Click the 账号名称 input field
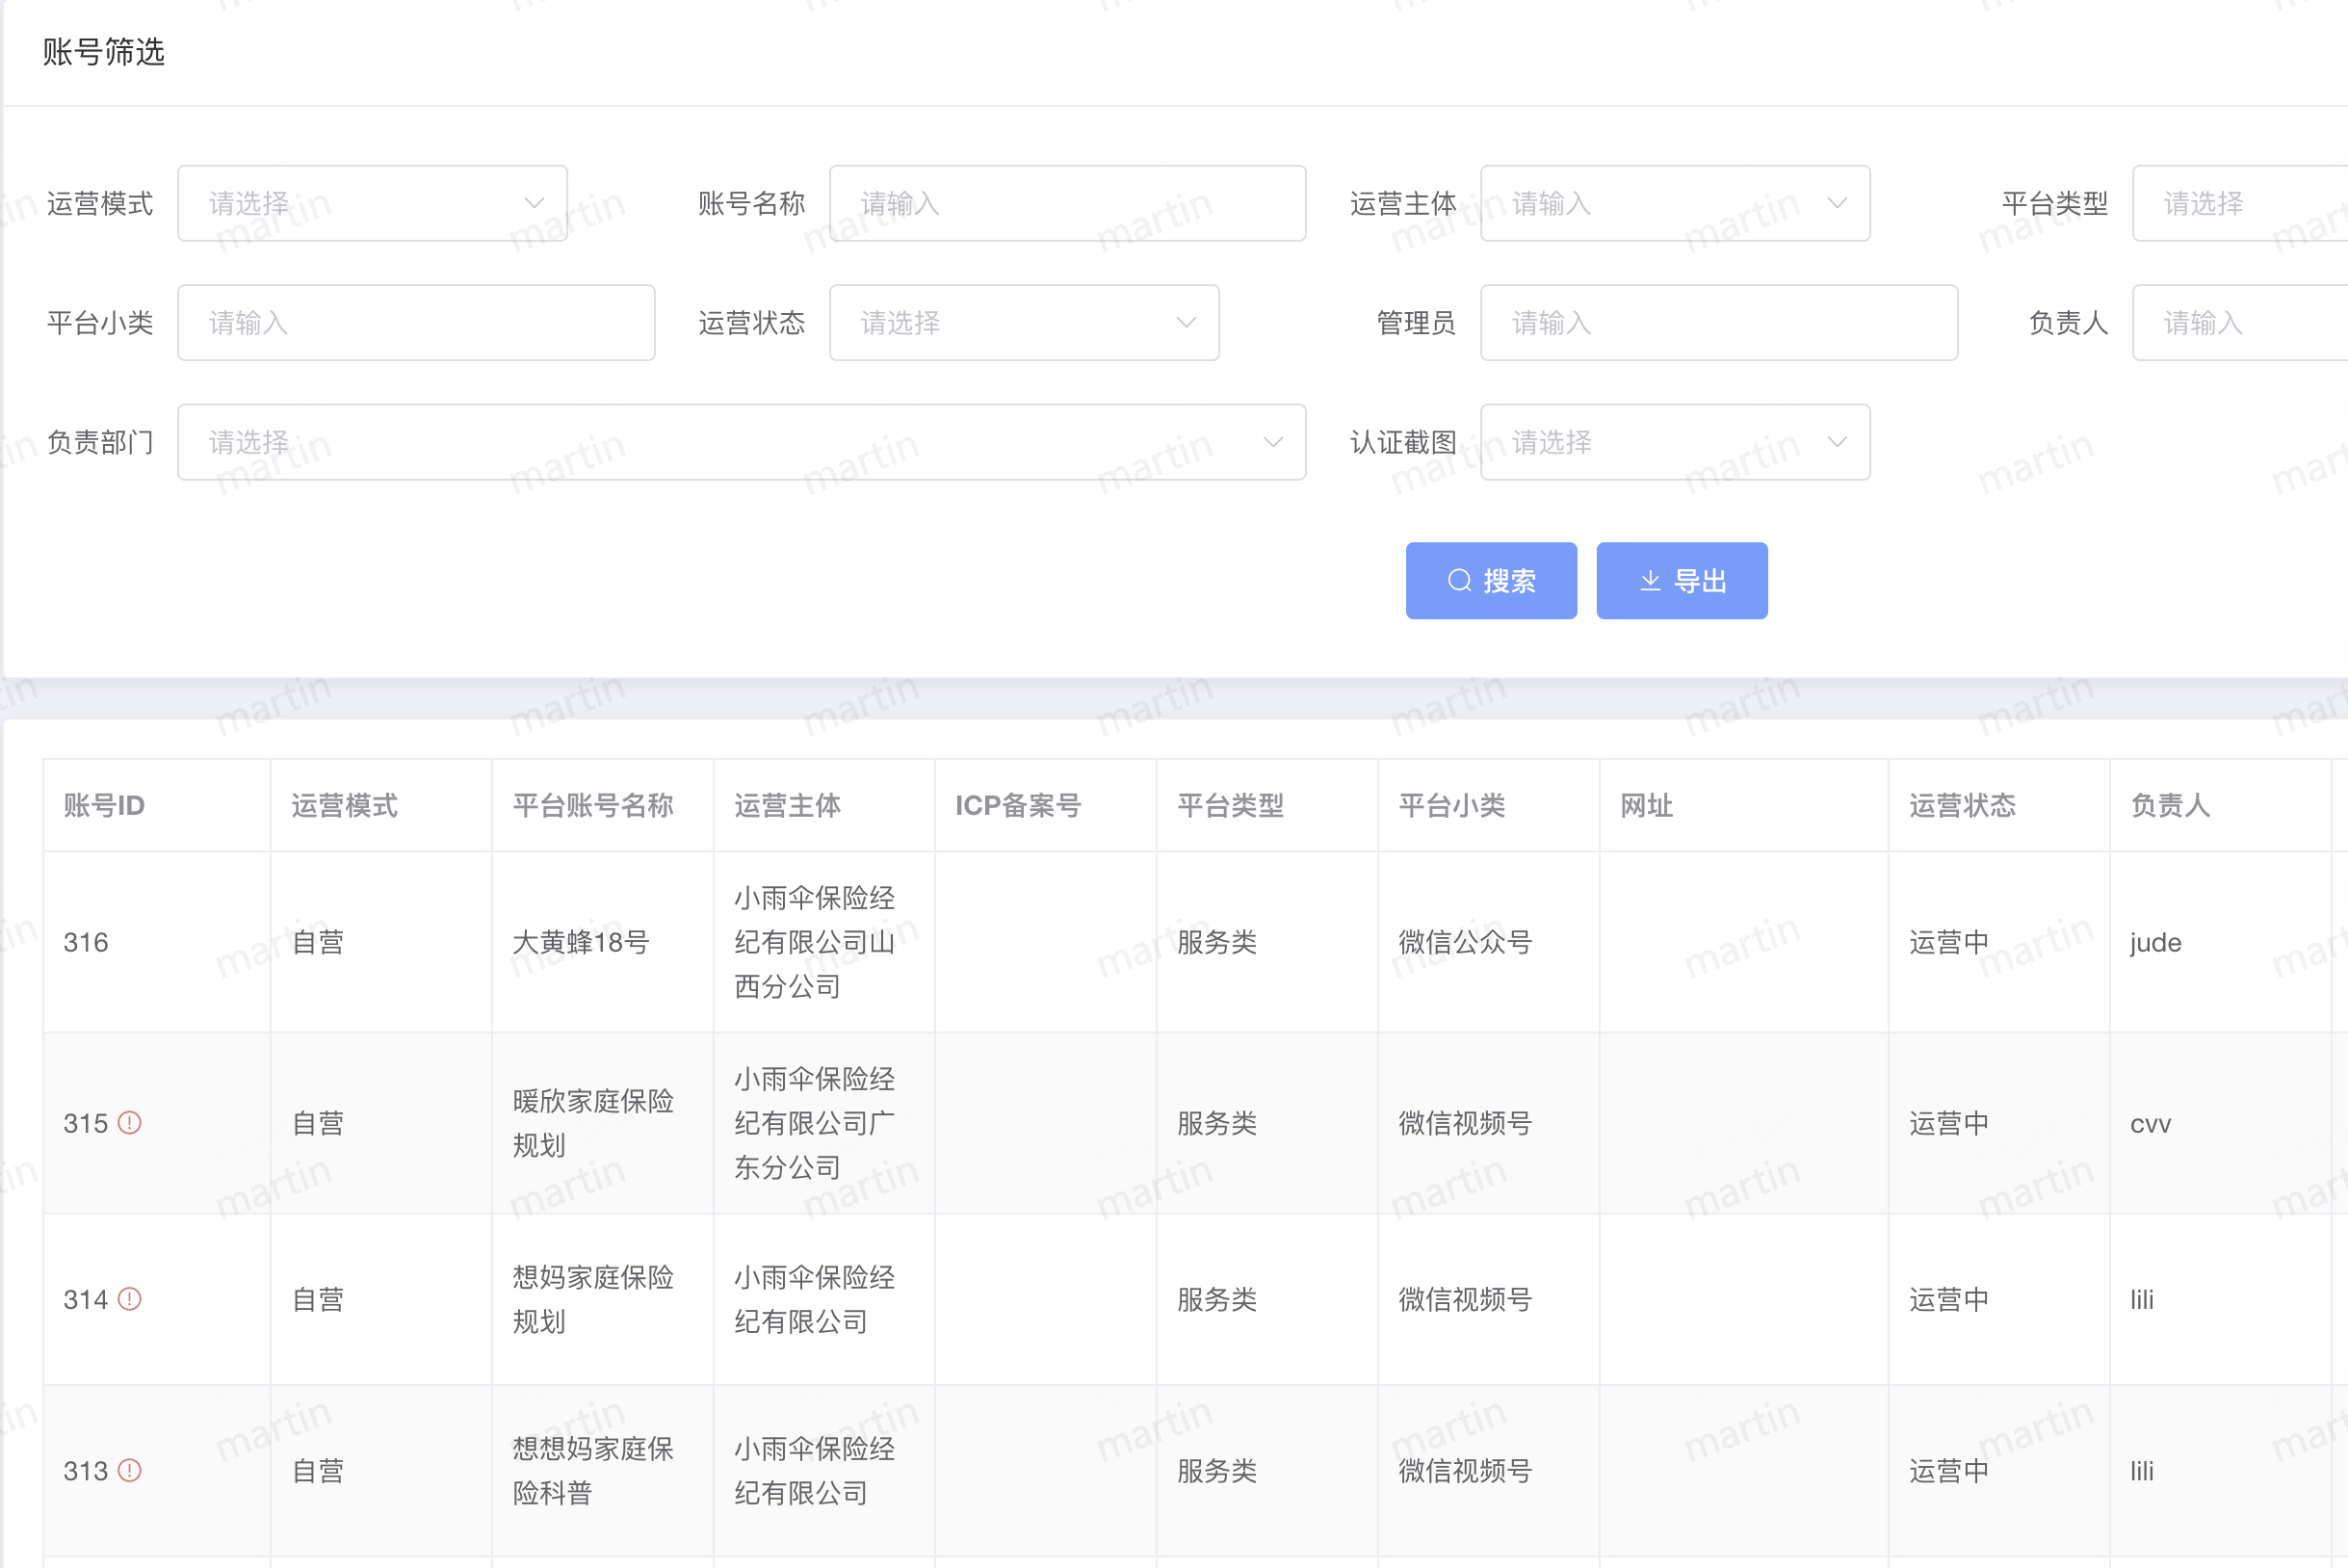2348x1568 pixels. 1067,203
